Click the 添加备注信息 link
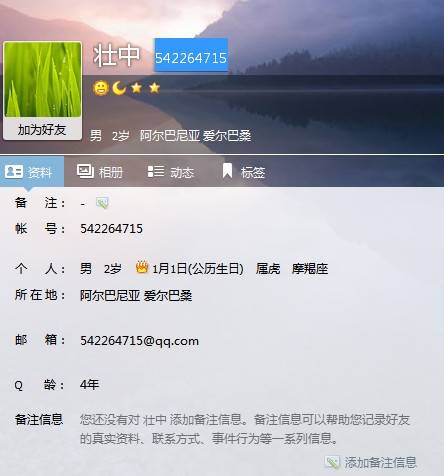The width and height of the screenshot is (444, 476). pos(380,463)
